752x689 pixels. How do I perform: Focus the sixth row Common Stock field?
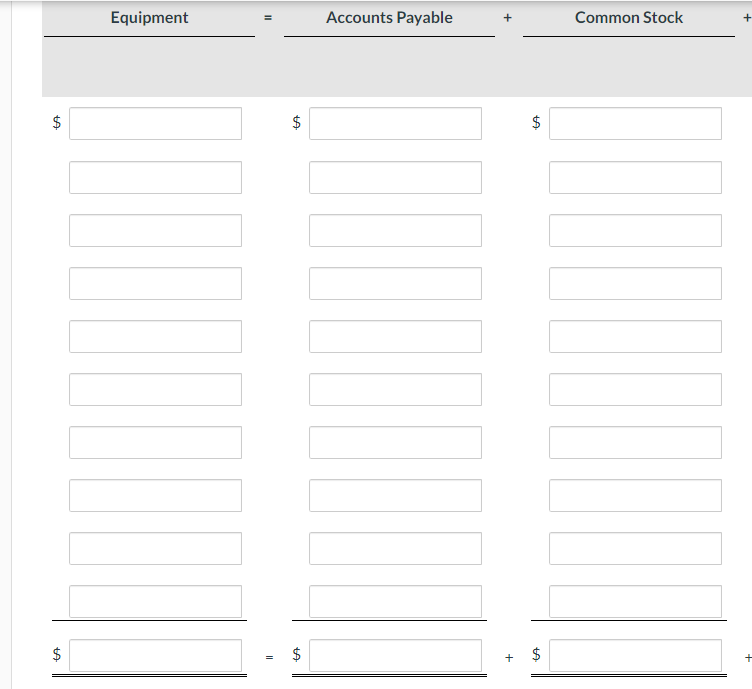(635, 389)
